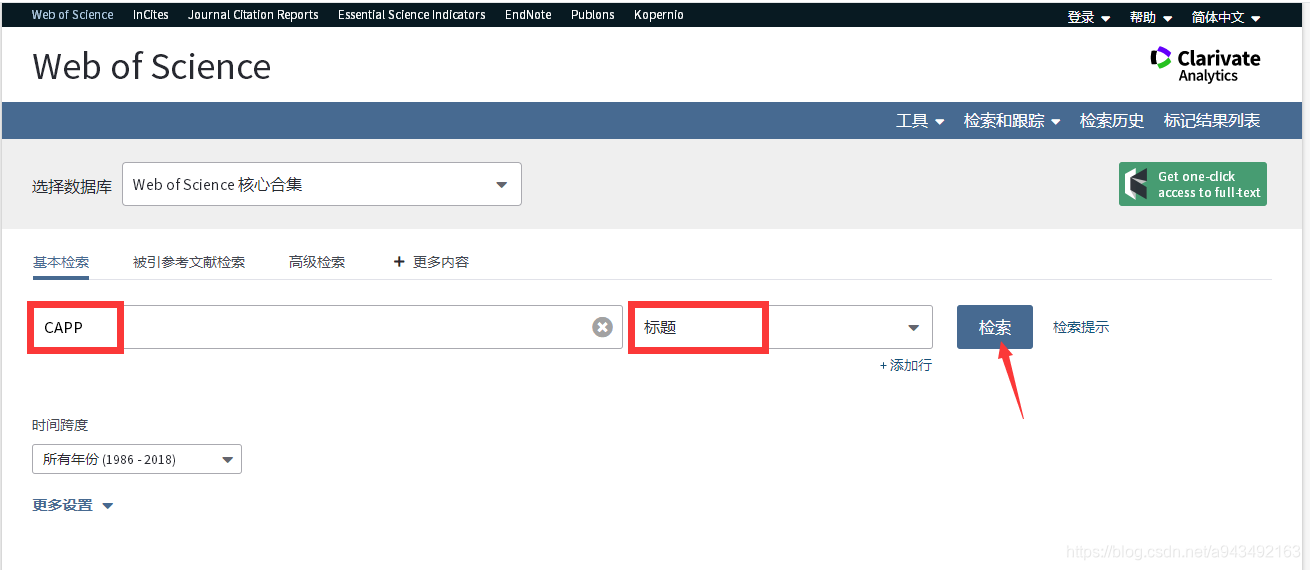Image resolution: width=1310 pixels, height=570 pixels.
Task: Click the 时间跨度 label
Action: [60, 425]
